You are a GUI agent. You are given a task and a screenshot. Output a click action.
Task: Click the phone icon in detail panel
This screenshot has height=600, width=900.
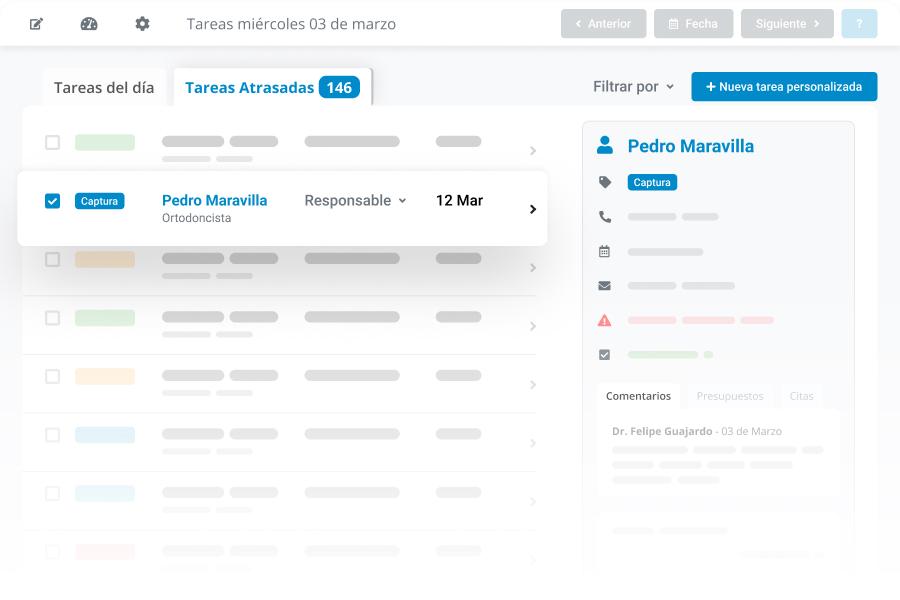(605, 217)
